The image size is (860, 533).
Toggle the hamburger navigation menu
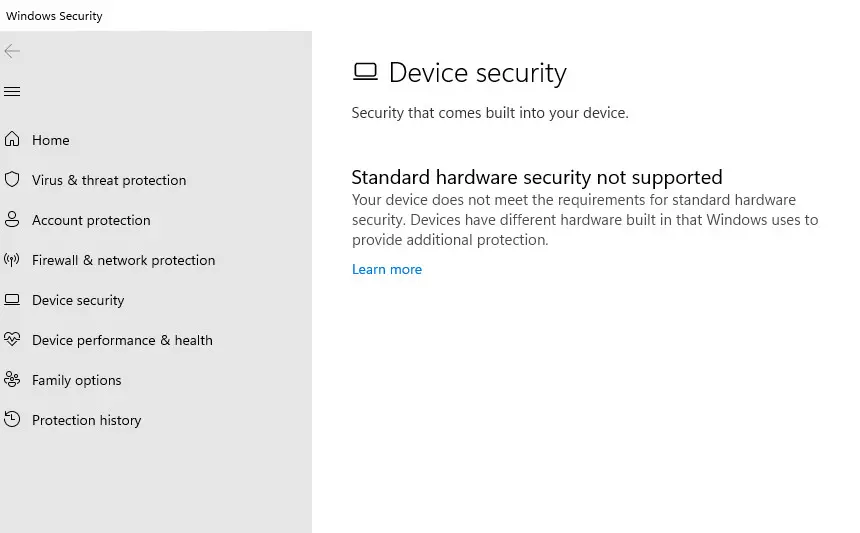(12, 92)
